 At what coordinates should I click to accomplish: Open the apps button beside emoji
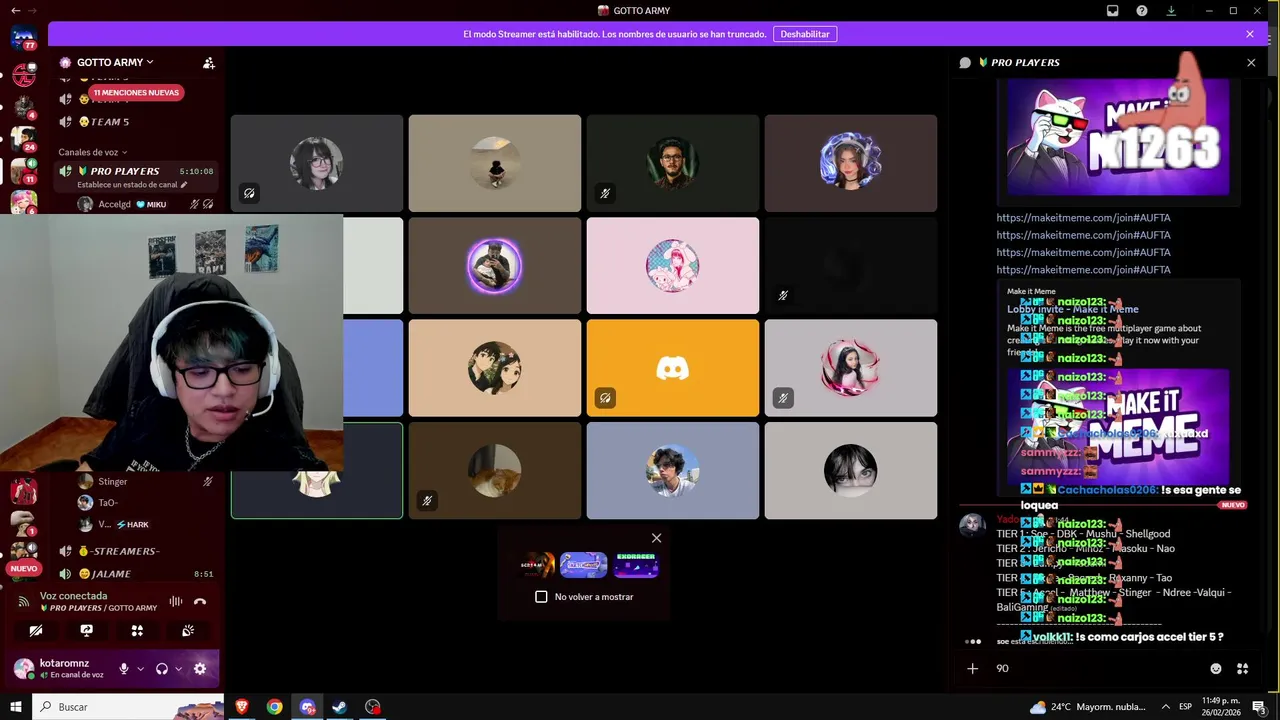[x=1243, y=668]
